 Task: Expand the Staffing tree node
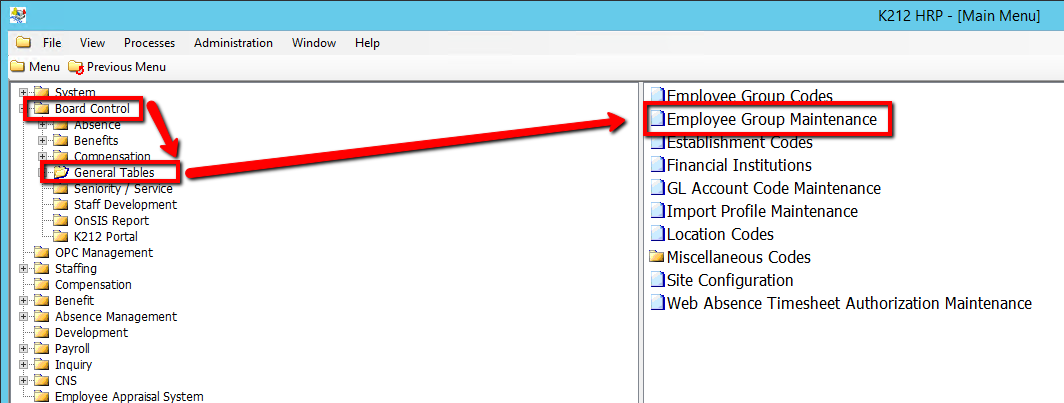point(23,269)
